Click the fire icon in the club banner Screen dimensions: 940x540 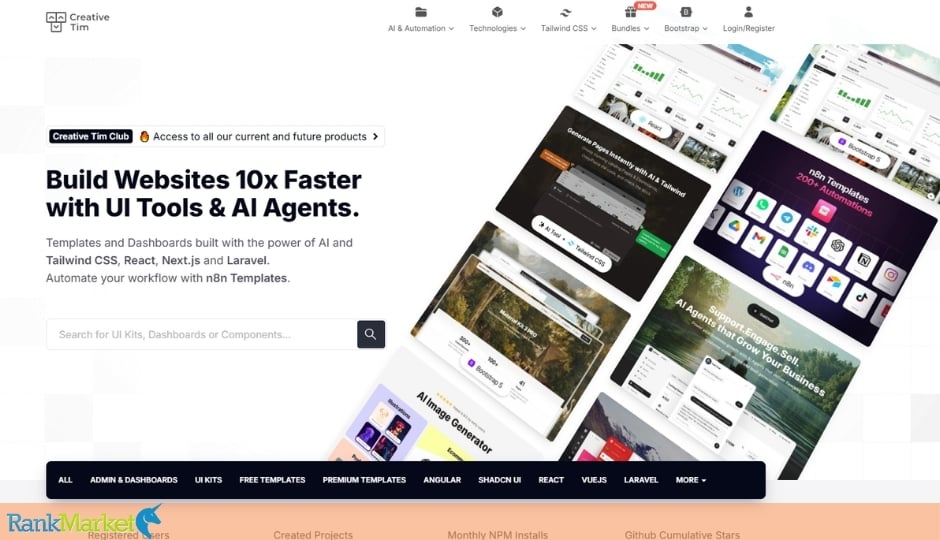pyautogui.click(x=144, y=137)
